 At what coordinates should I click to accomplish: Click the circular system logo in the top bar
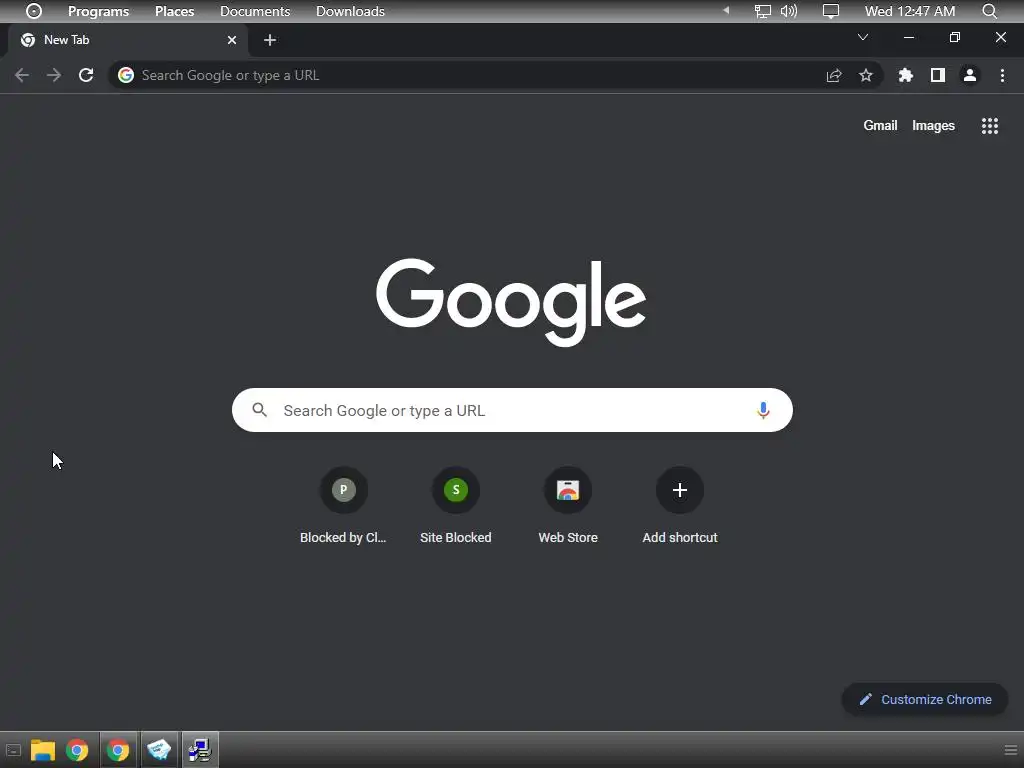click(x=34, y=11)
